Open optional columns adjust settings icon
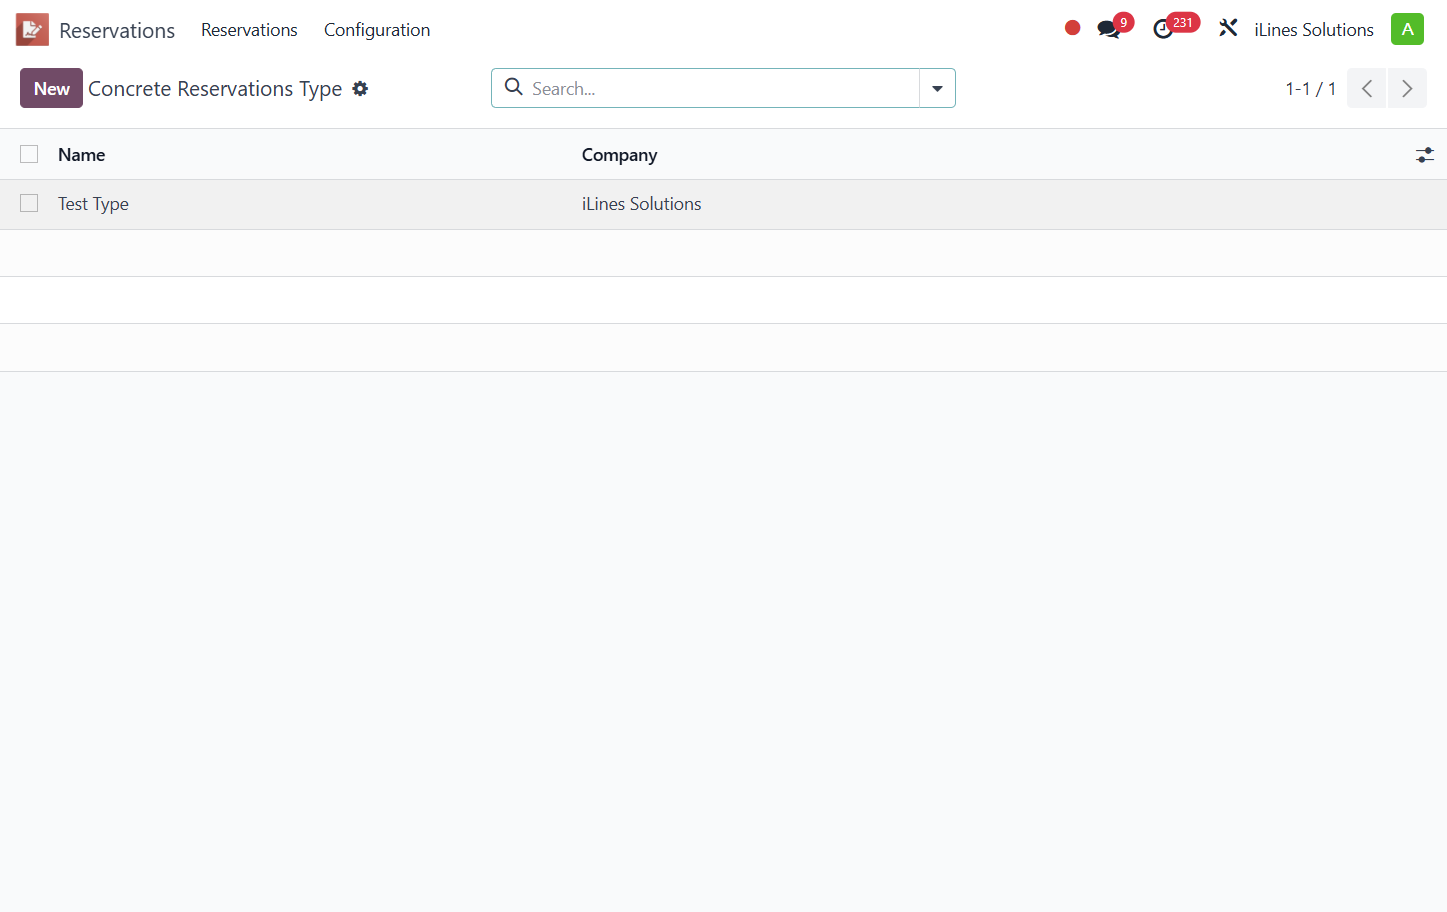 click(x=1425, y=155)
